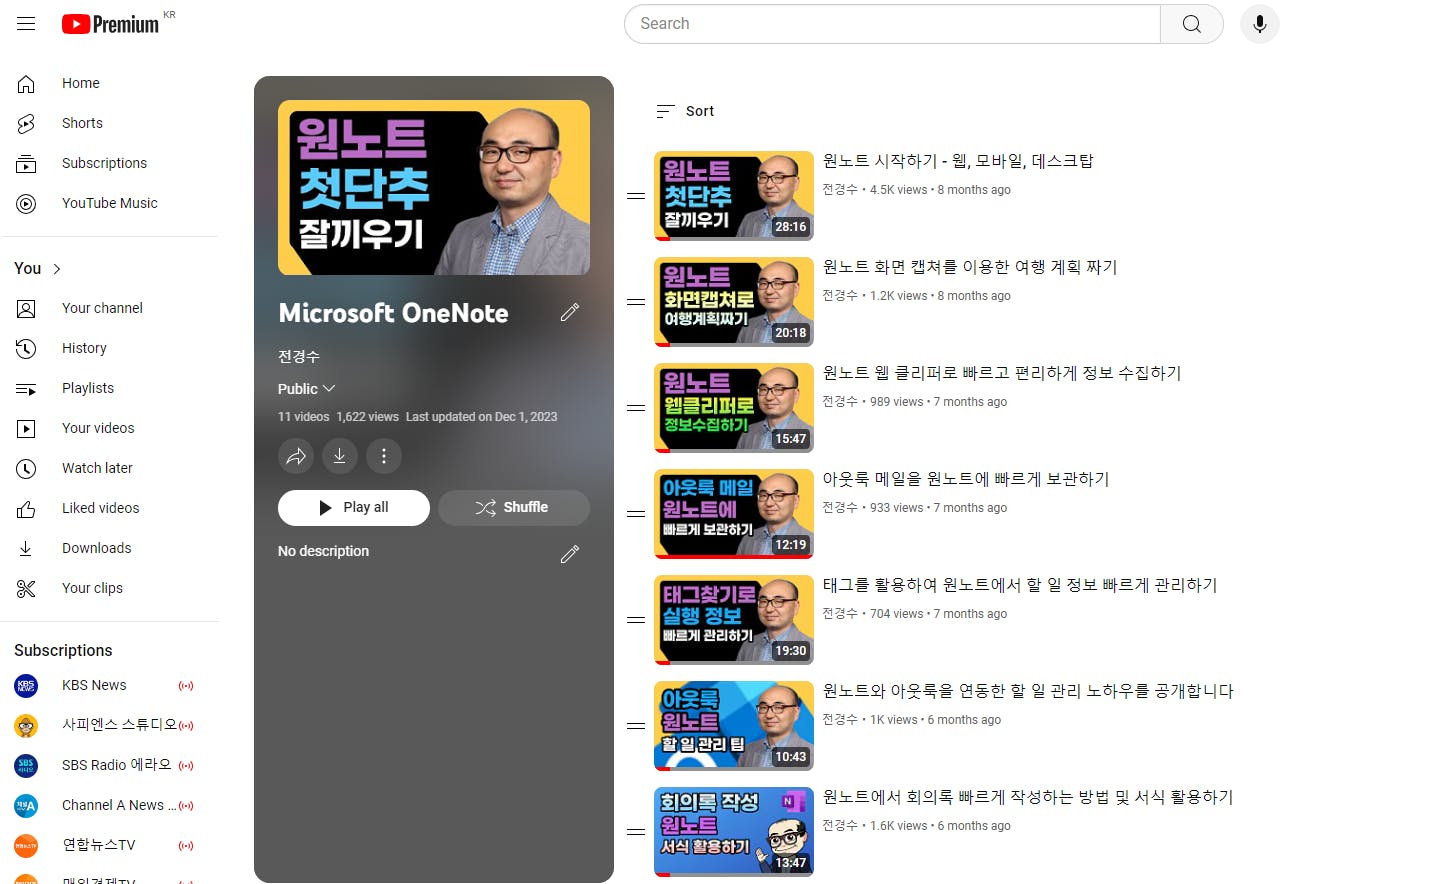Play video 원노트에서 회의록 빠르게 작성하는 방법

pos(1028,797)
